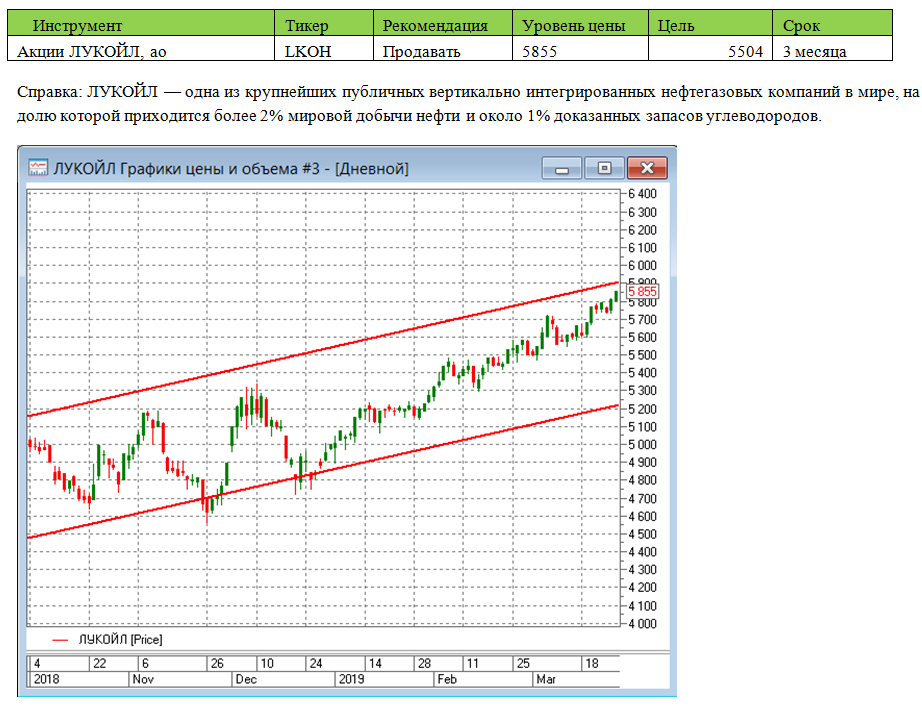This screenshot has height=708, width=922.
Task: Select the upper red channel trendline
Action: click(x=300, y=362)
